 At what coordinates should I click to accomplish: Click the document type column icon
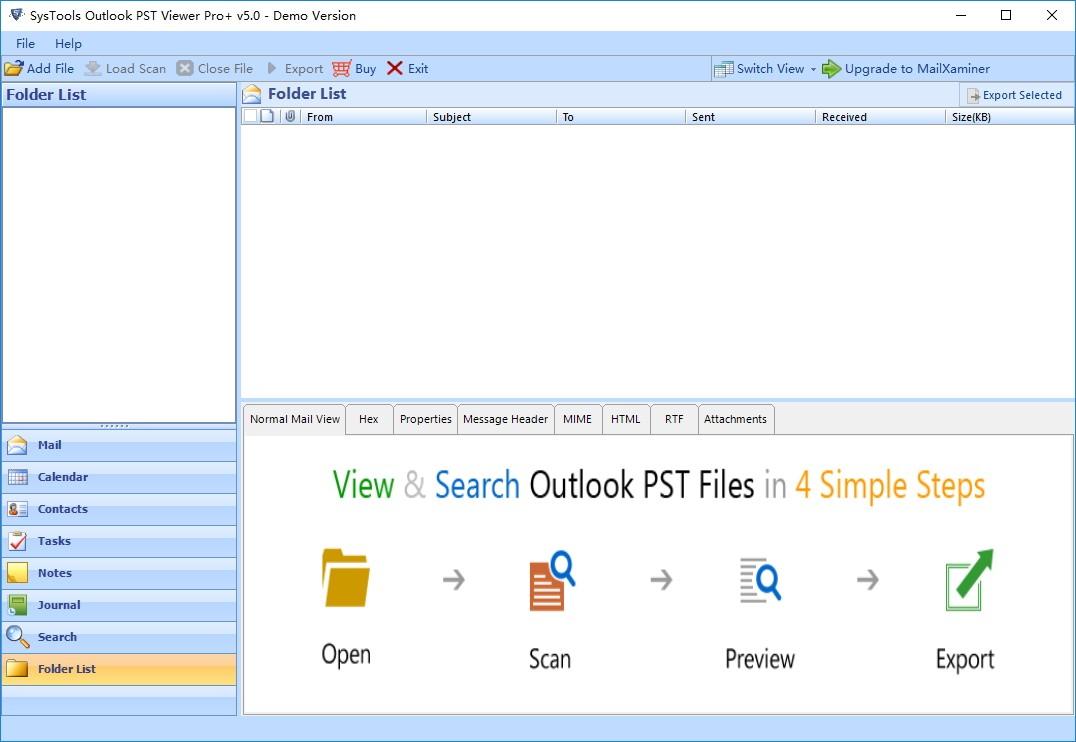click(268, 116)
